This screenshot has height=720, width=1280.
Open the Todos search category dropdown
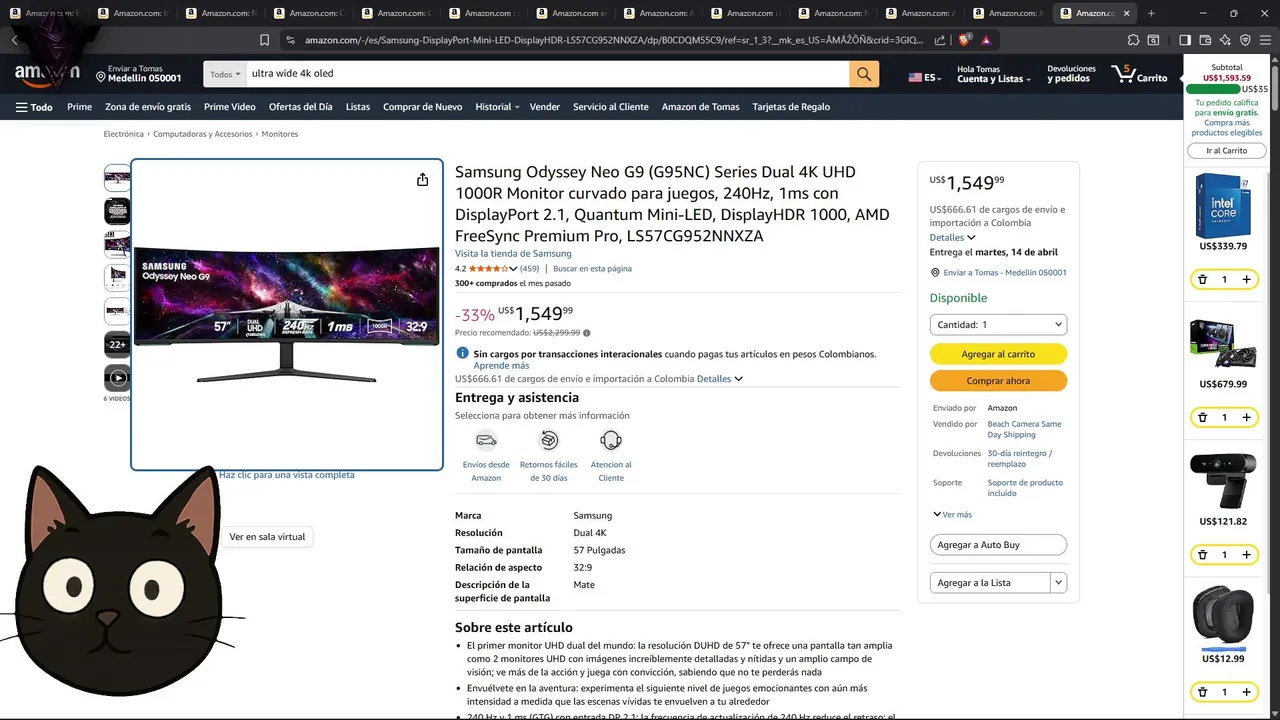pyautogui.click(x=225, y=74)
